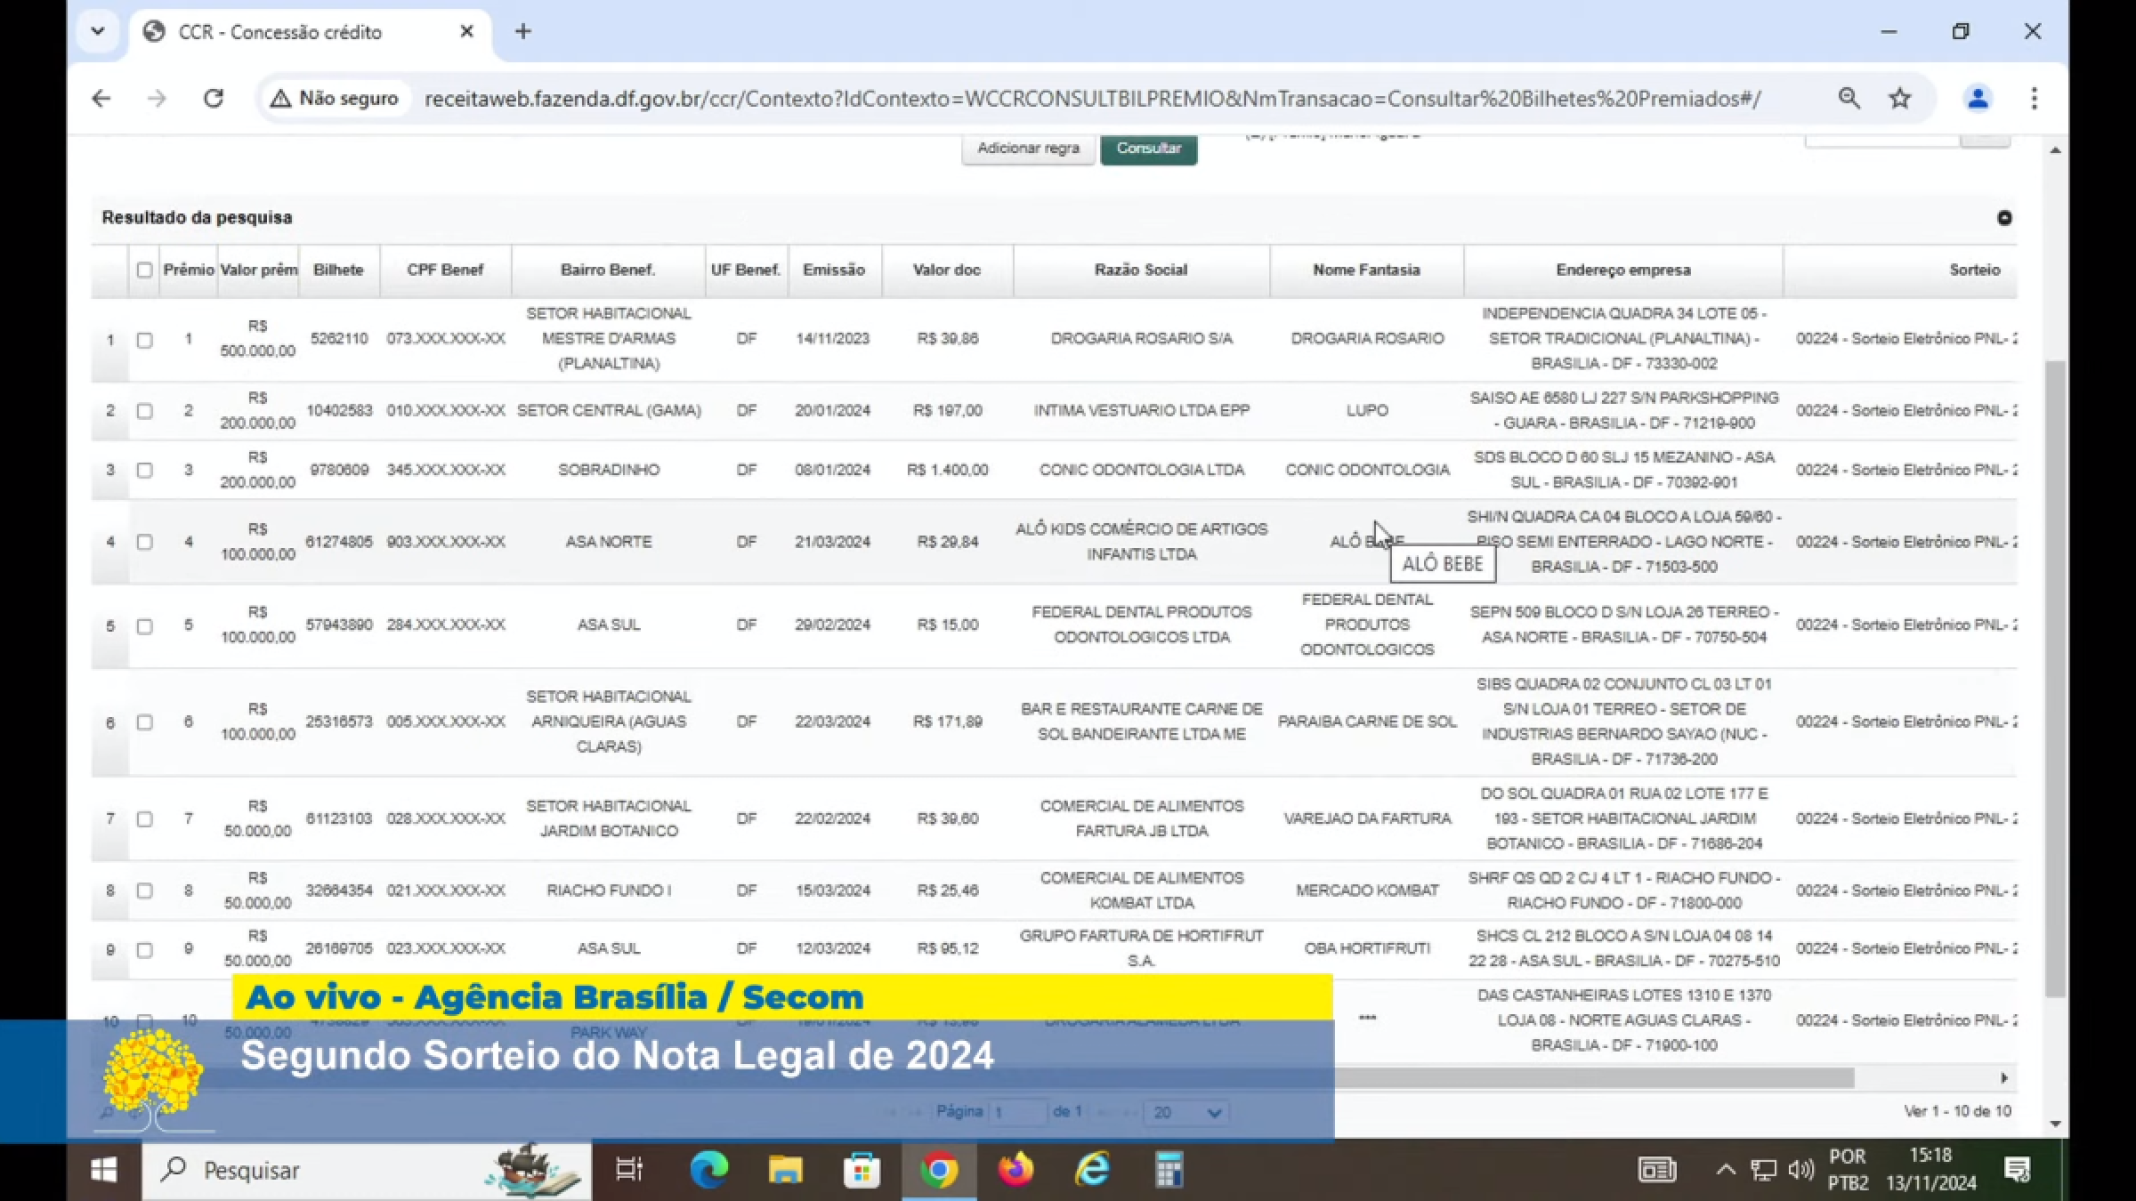Image resolution: width=2136 pixels, height=1201 pixels.
Task: Open Chrome's three-dot menu
Action: pyautogui.click(x=2034, y=98)
